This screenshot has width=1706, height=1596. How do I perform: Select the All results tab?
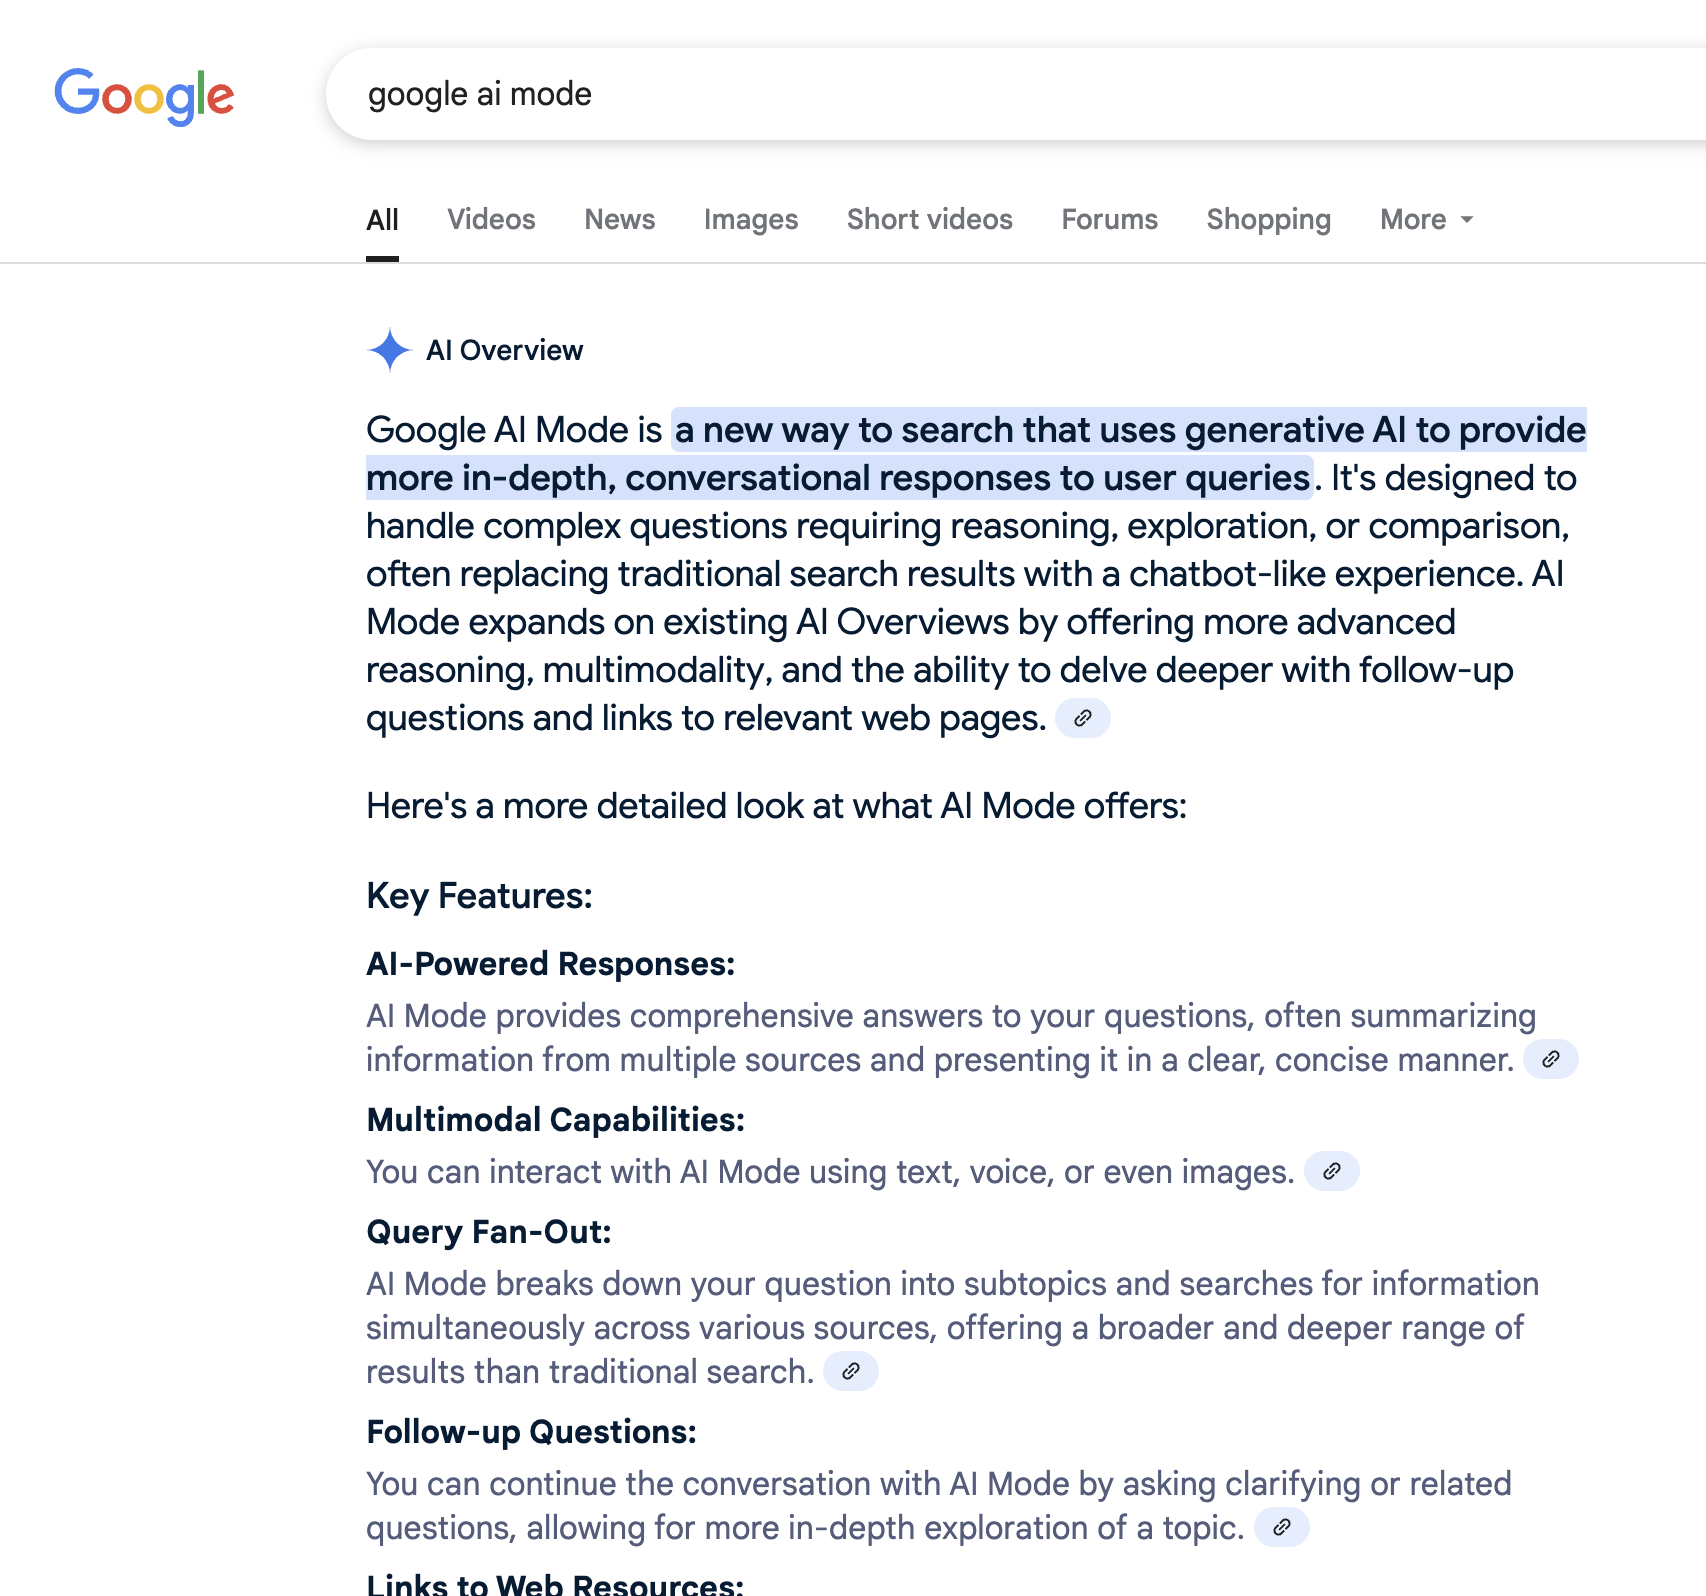pyautogui.click(x=382, y=220)
